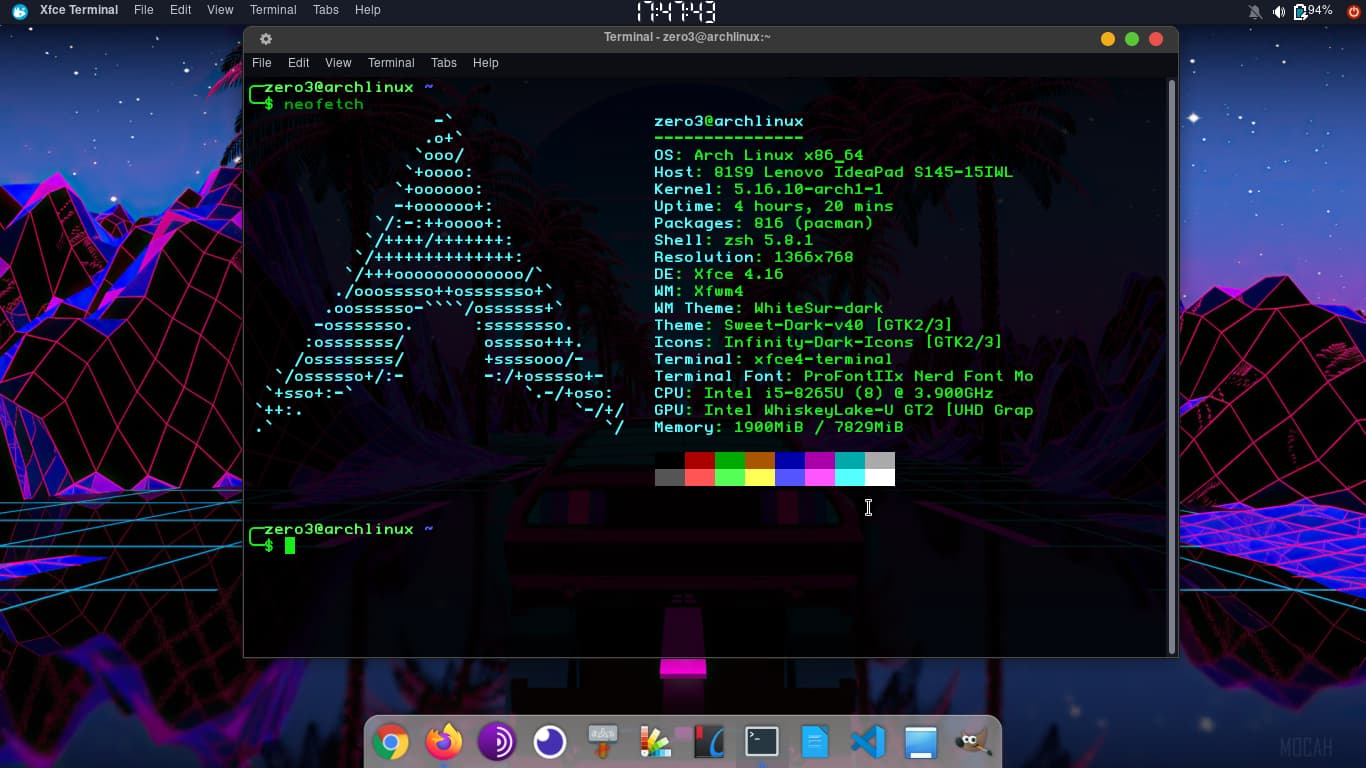The image size is (1366, 768).
Task: Open the blue file manager window icon
Action: click(x=921, y=742)
